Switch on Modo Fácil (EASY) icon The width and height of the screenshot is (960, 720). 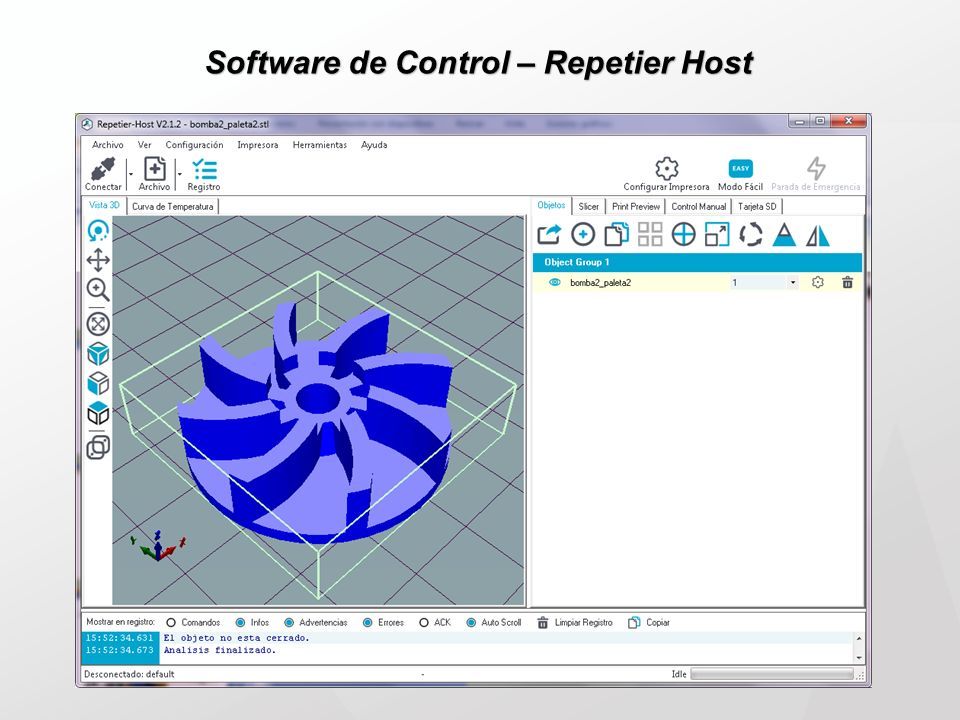click(x=740, y=168)
